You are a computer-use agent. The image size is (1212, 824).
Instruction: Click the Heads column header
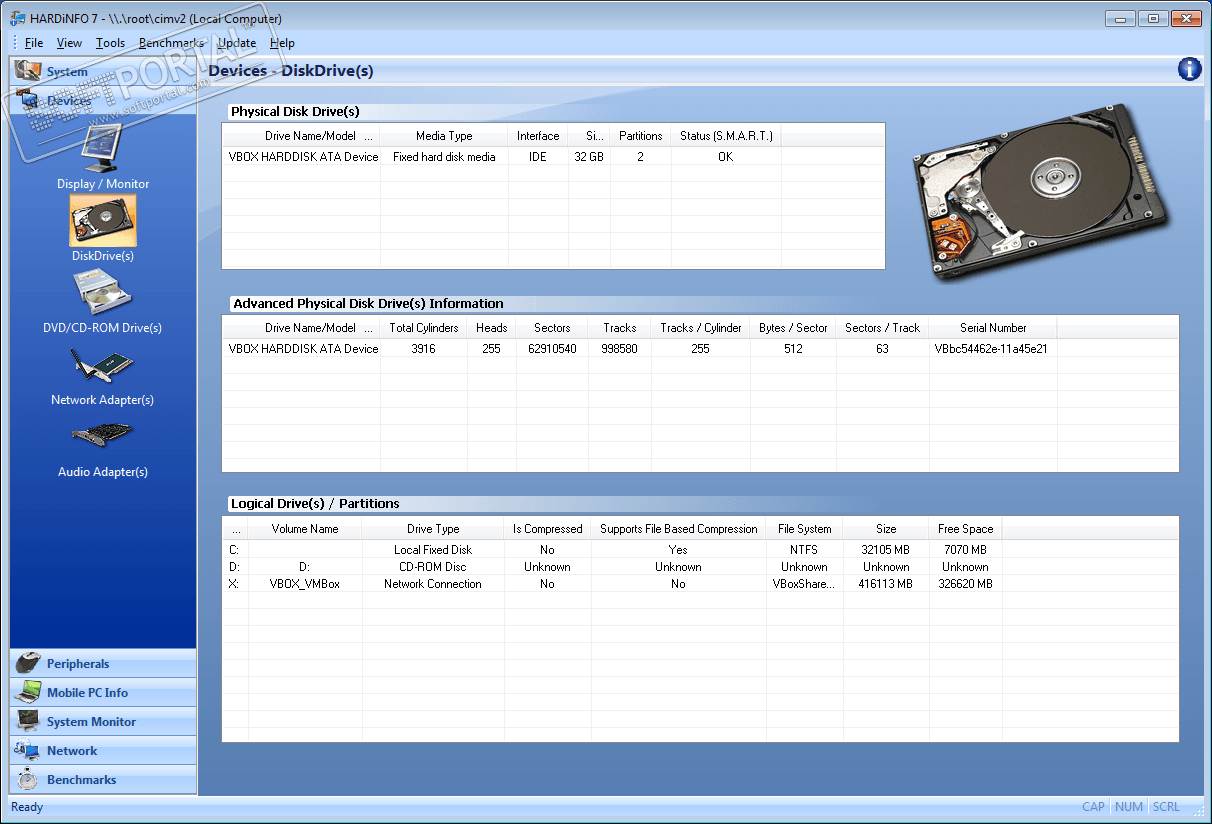(491, 328)
